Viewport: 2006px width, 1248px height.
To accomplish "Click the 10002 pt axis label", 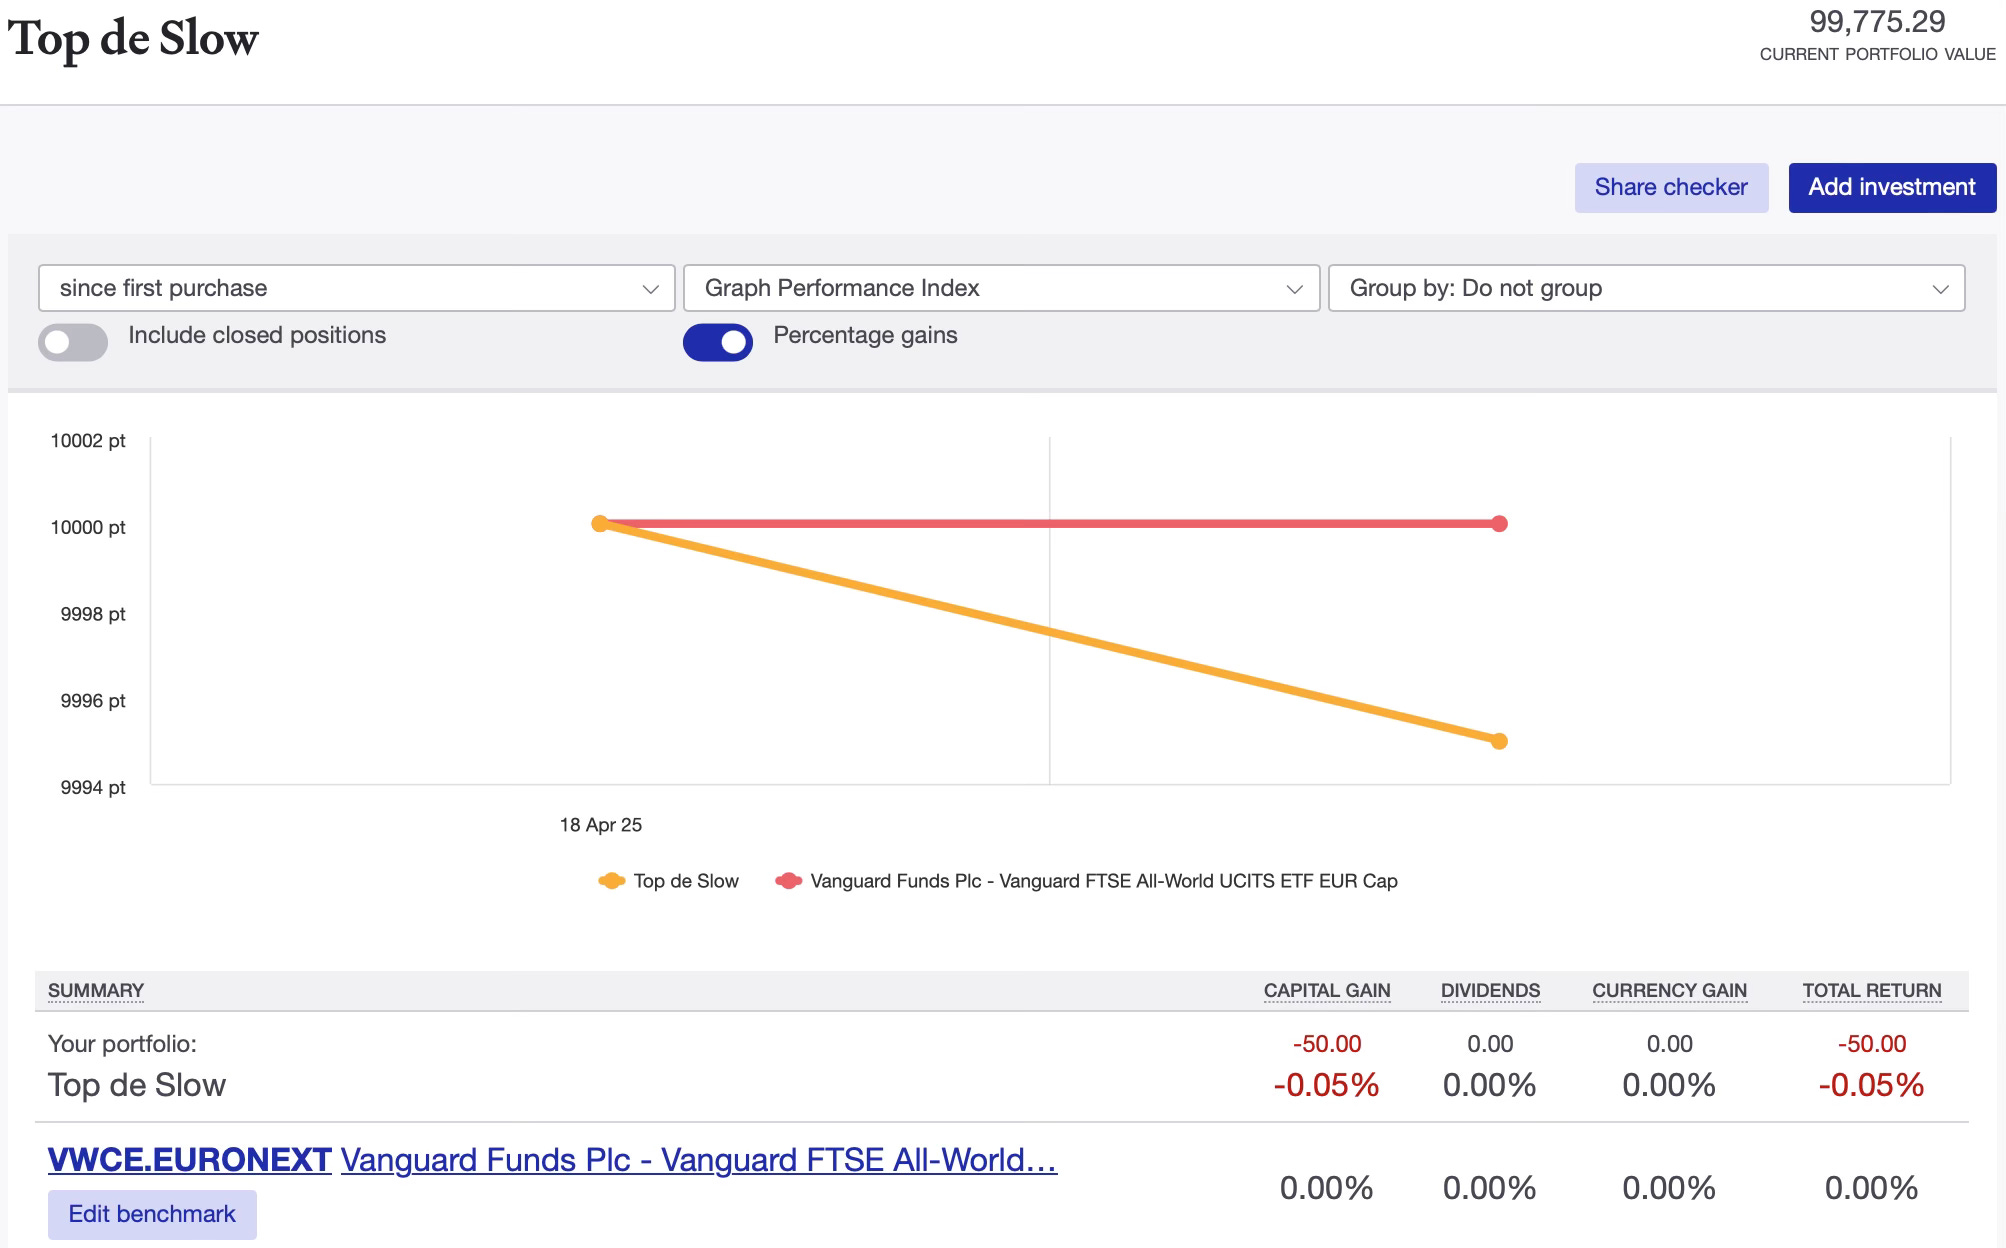I will pyautogui.click(x=88, y=441).
